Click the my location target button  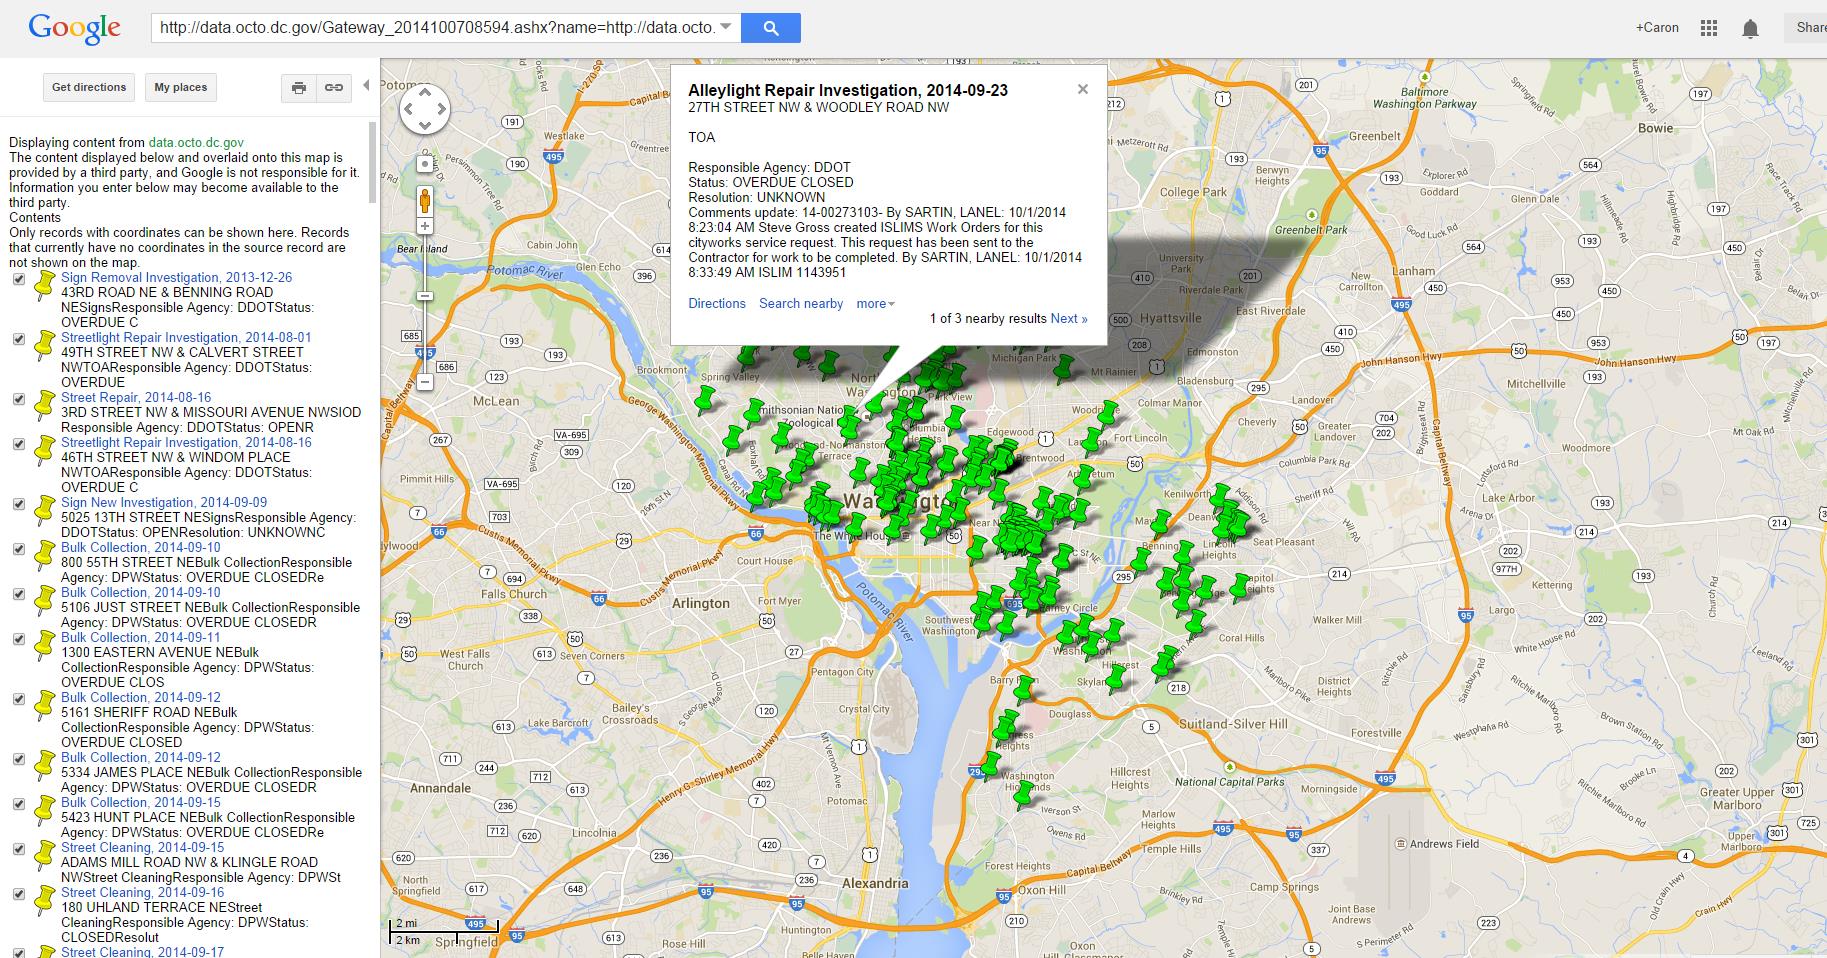425,164
